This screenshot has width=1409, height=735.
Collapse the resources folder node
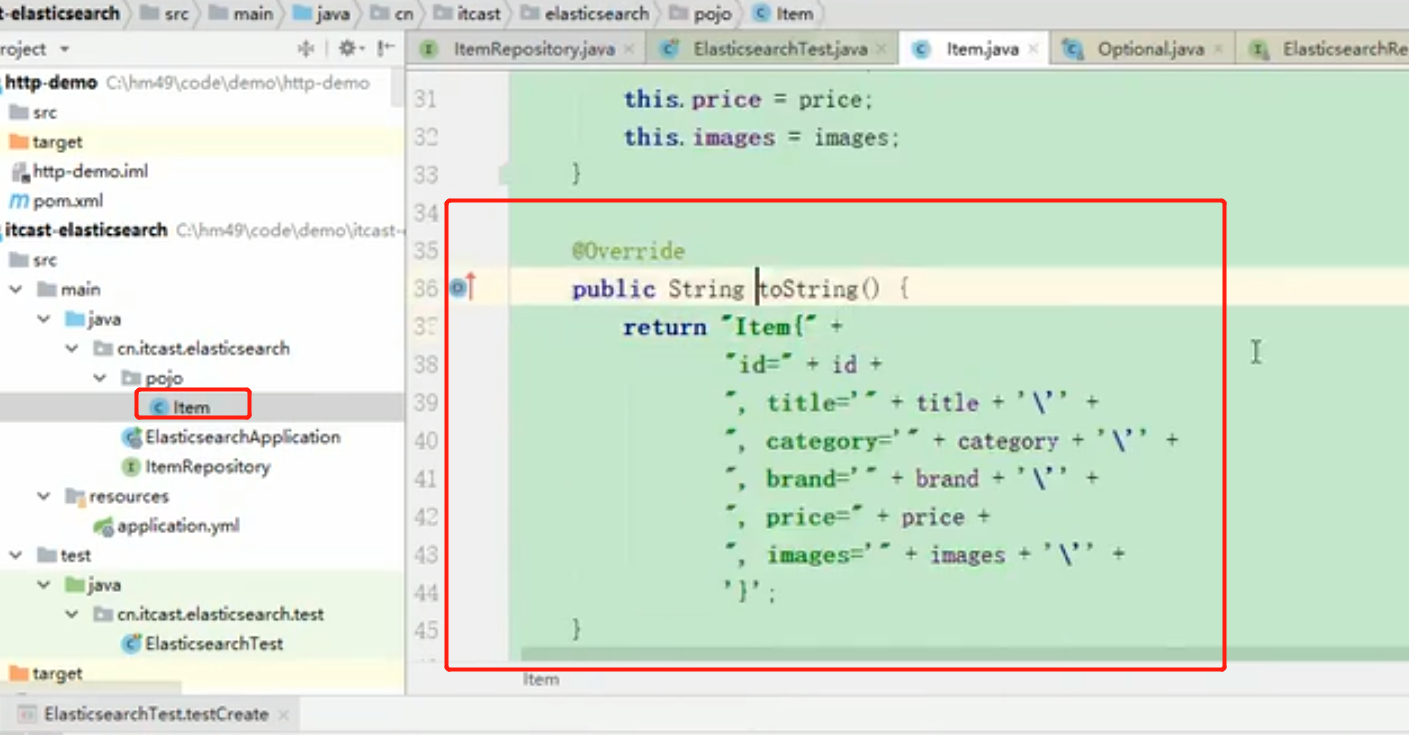(44, 497)
